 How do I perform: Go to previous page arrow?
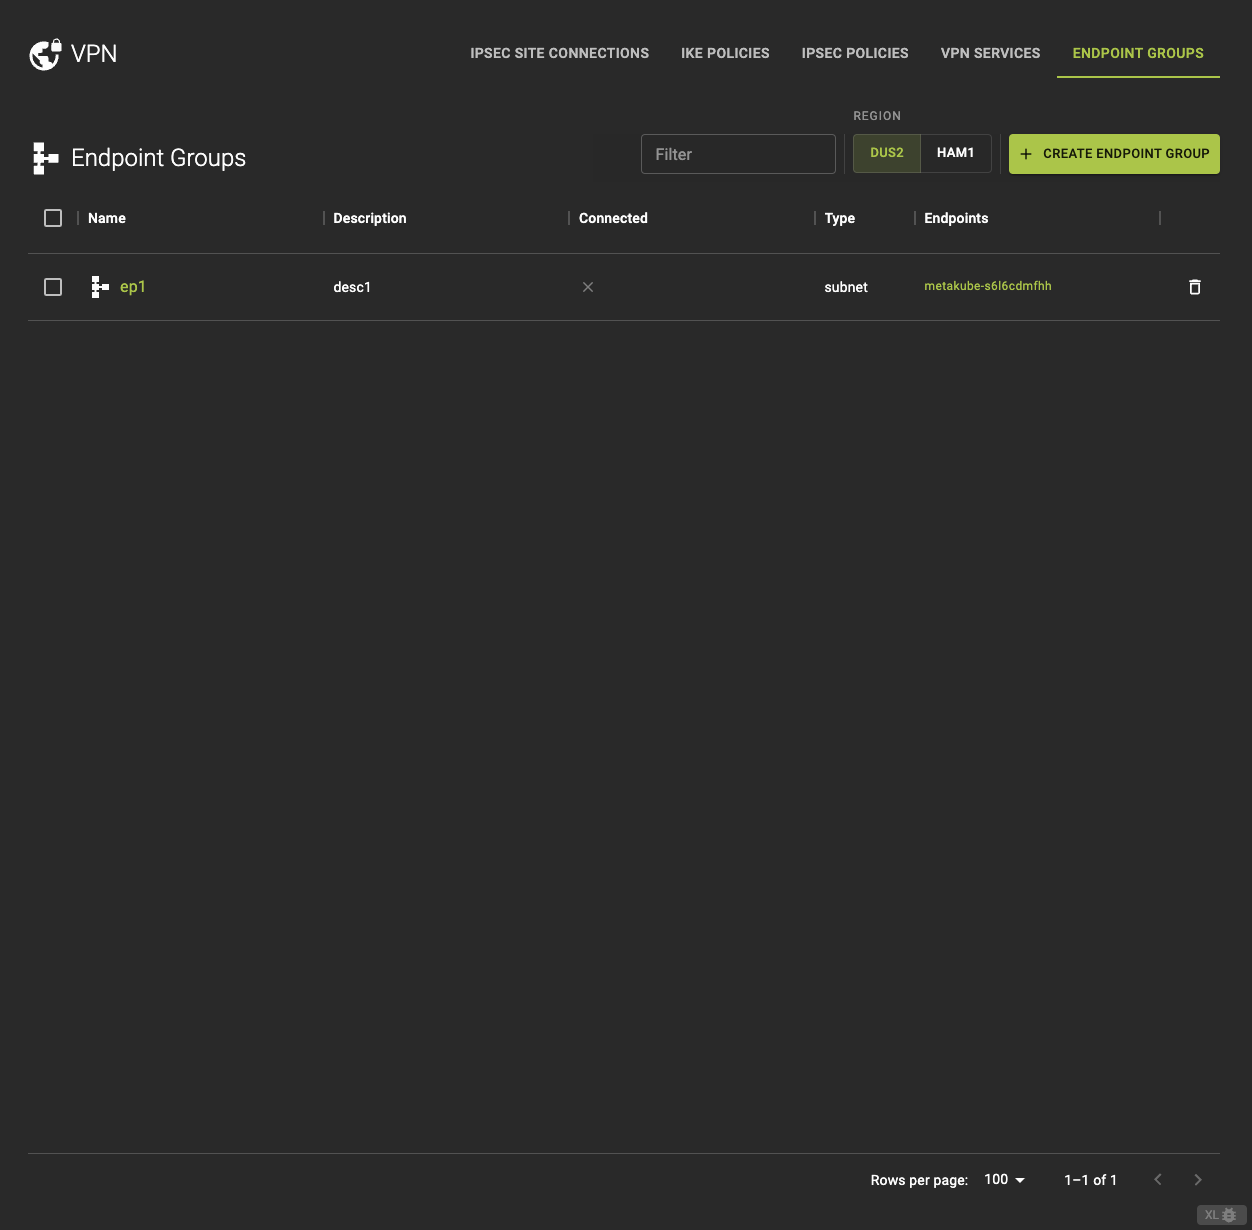(x=1158, y=1180)
